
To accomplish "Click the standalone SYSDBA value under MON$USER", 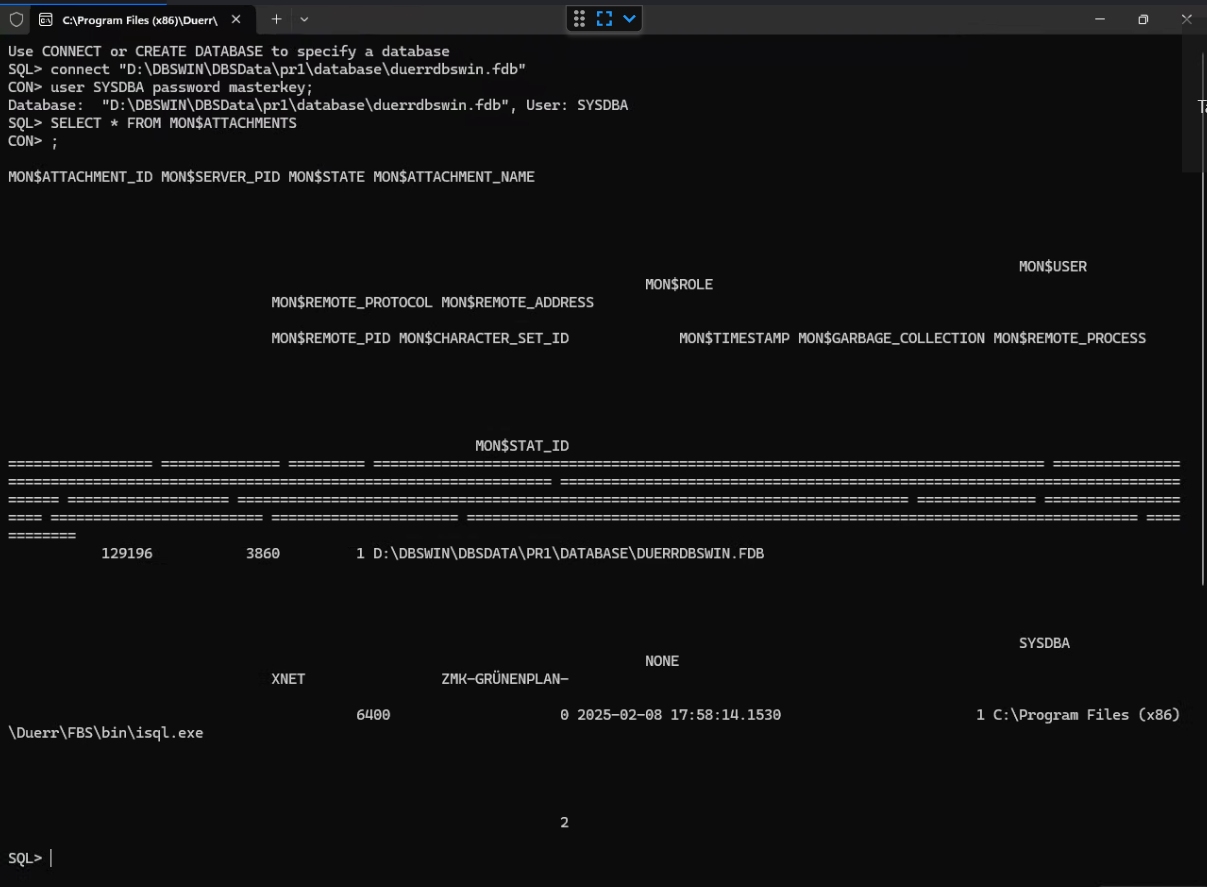I will [x=1044, y=643].
